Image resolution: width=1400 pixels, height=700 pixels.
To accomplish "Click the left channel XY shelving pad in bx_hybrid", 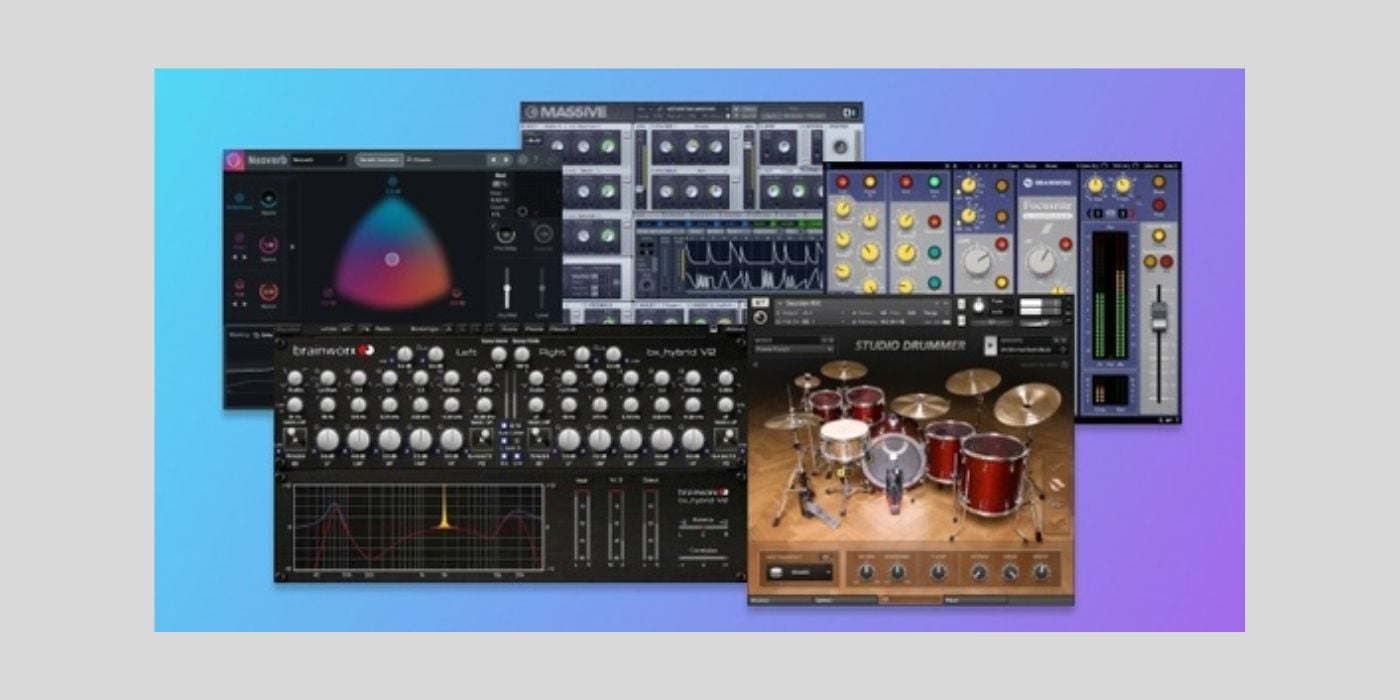I will click(294, 437).
